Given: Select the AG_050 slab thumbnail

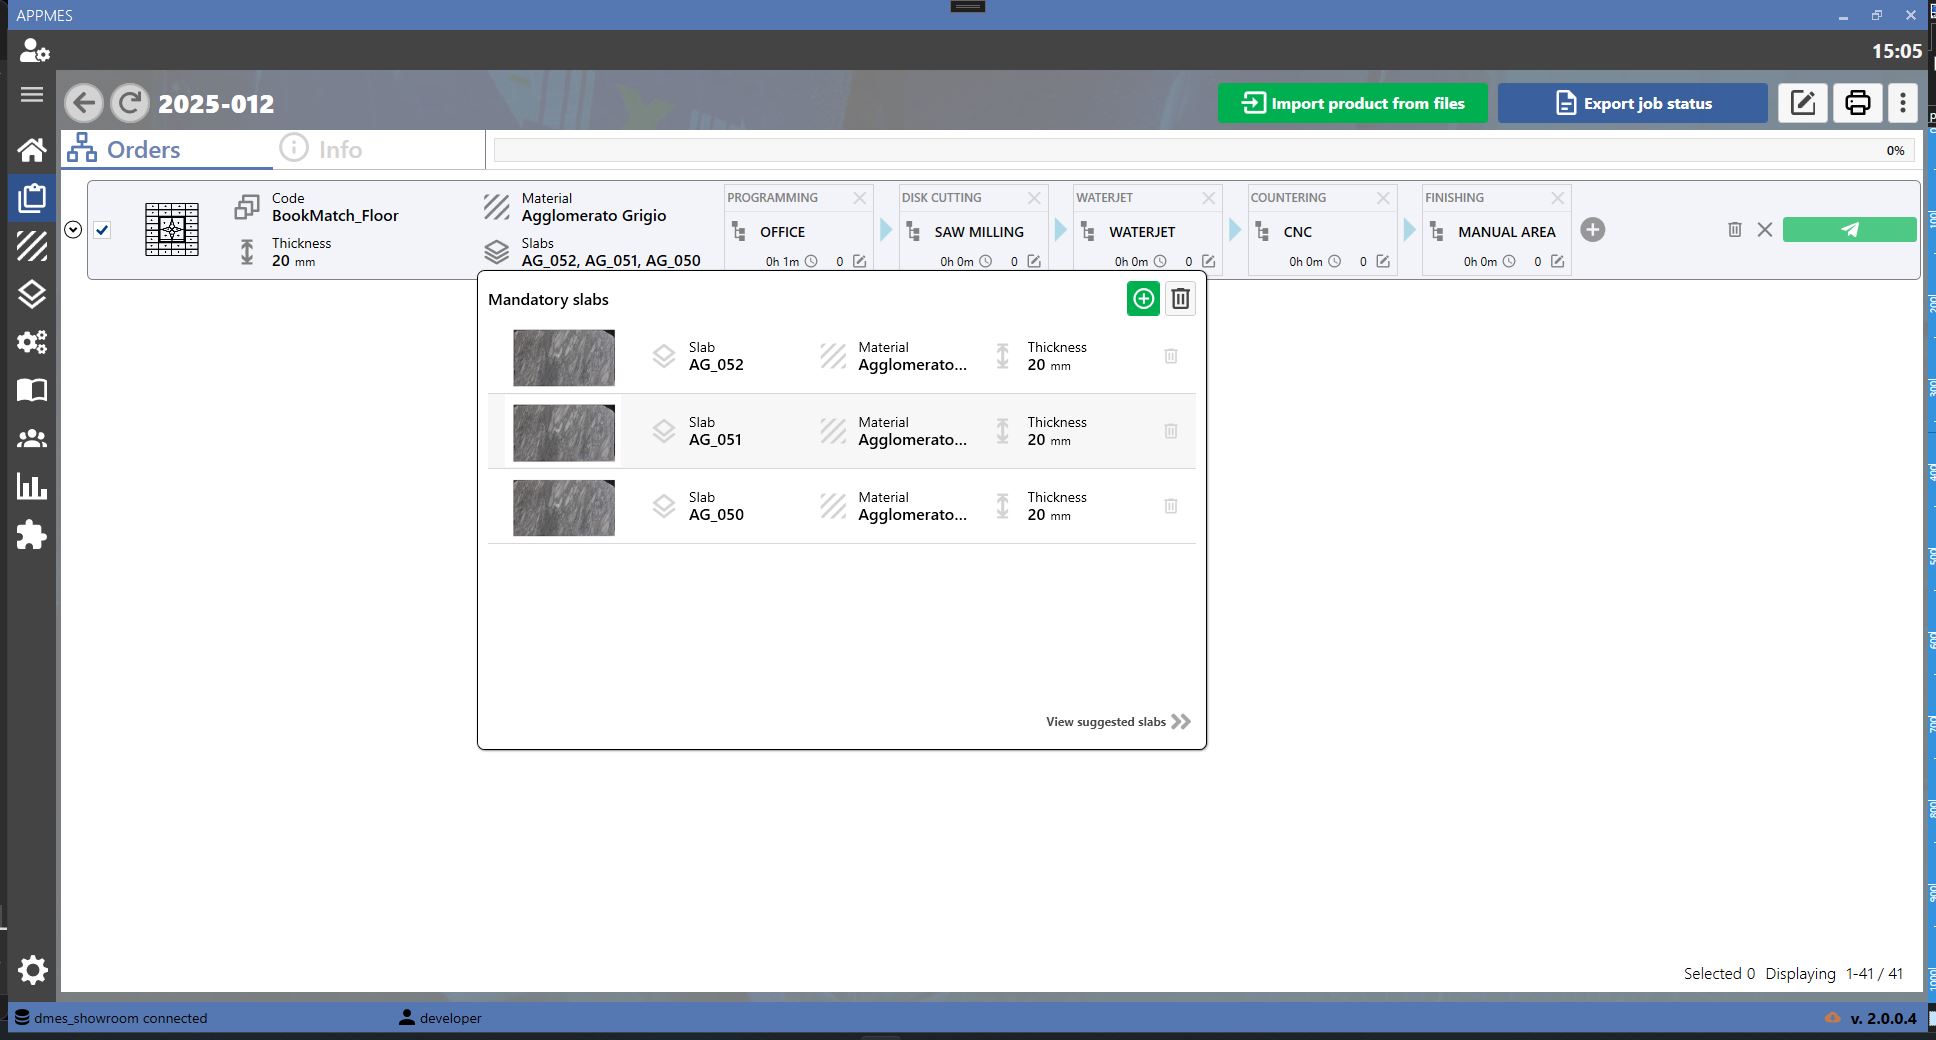Looking at the screenshot, I should coord(564,508).
